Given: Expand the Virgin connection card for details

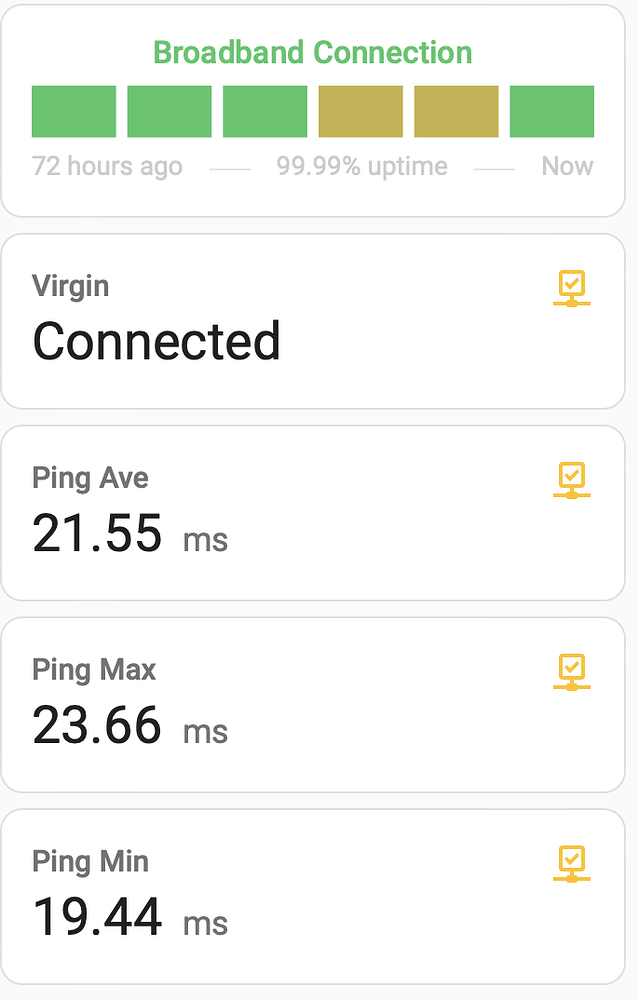Looking at the screenshot, I should (312, 320).
